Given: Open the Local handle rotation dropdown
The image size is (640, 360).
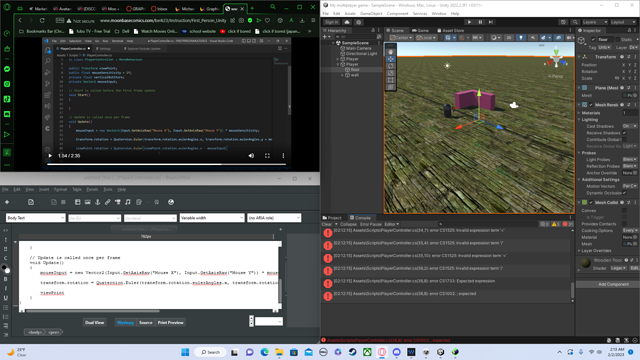Looking at the screenshot, I should coord(426,38).
